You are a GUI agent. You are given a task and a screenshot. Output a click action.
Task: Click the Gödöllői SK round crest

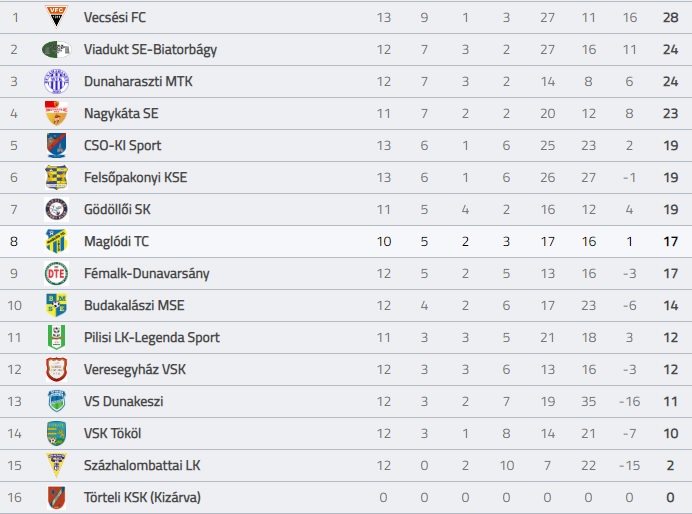56,209
